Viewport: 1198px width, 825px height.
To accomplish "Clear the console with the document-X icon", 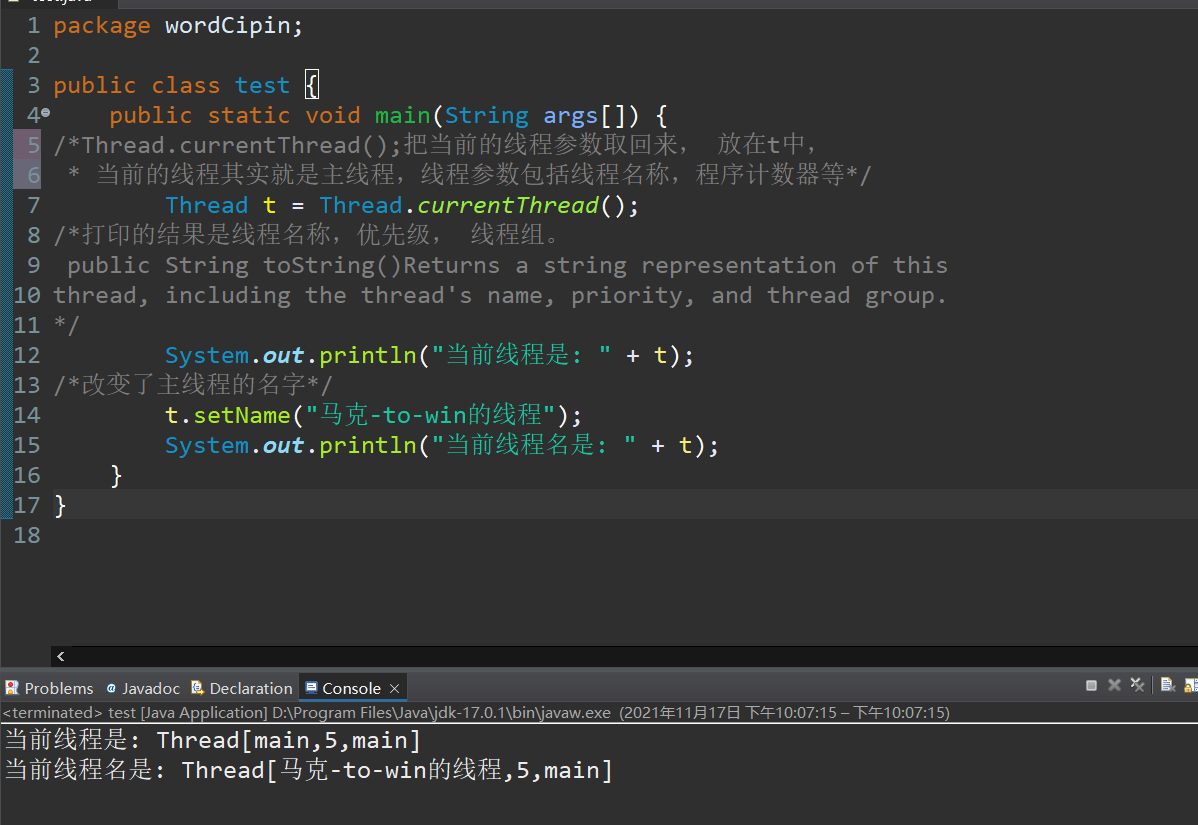I will pos(1167,685).
